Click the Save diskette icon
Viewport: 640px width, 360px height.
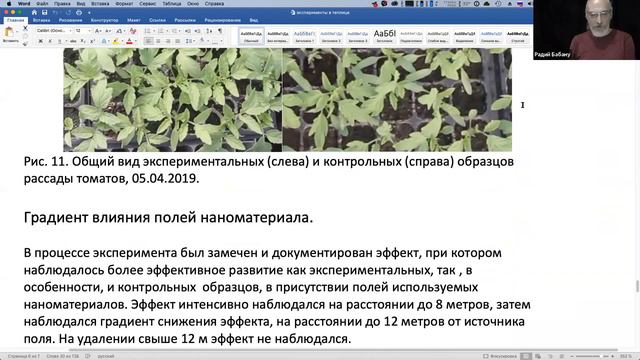point(44,13)
